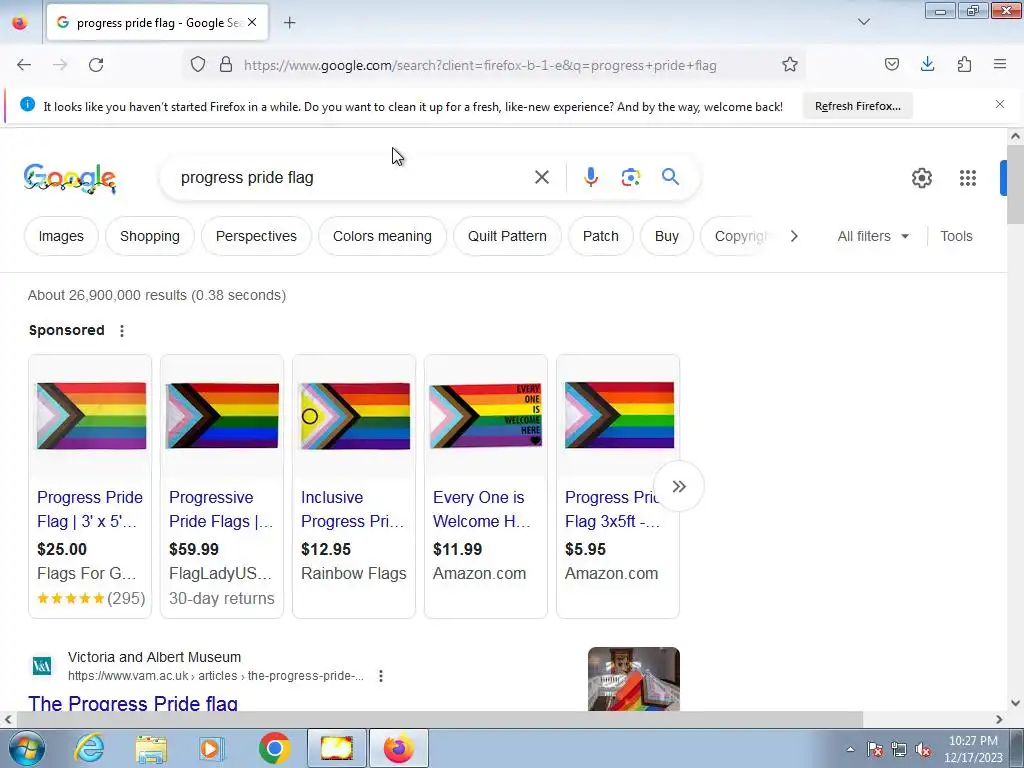The width and height of the screenshot is (1024, 768).
Task: Show more filter chips arrow
Action: (794, 236)
